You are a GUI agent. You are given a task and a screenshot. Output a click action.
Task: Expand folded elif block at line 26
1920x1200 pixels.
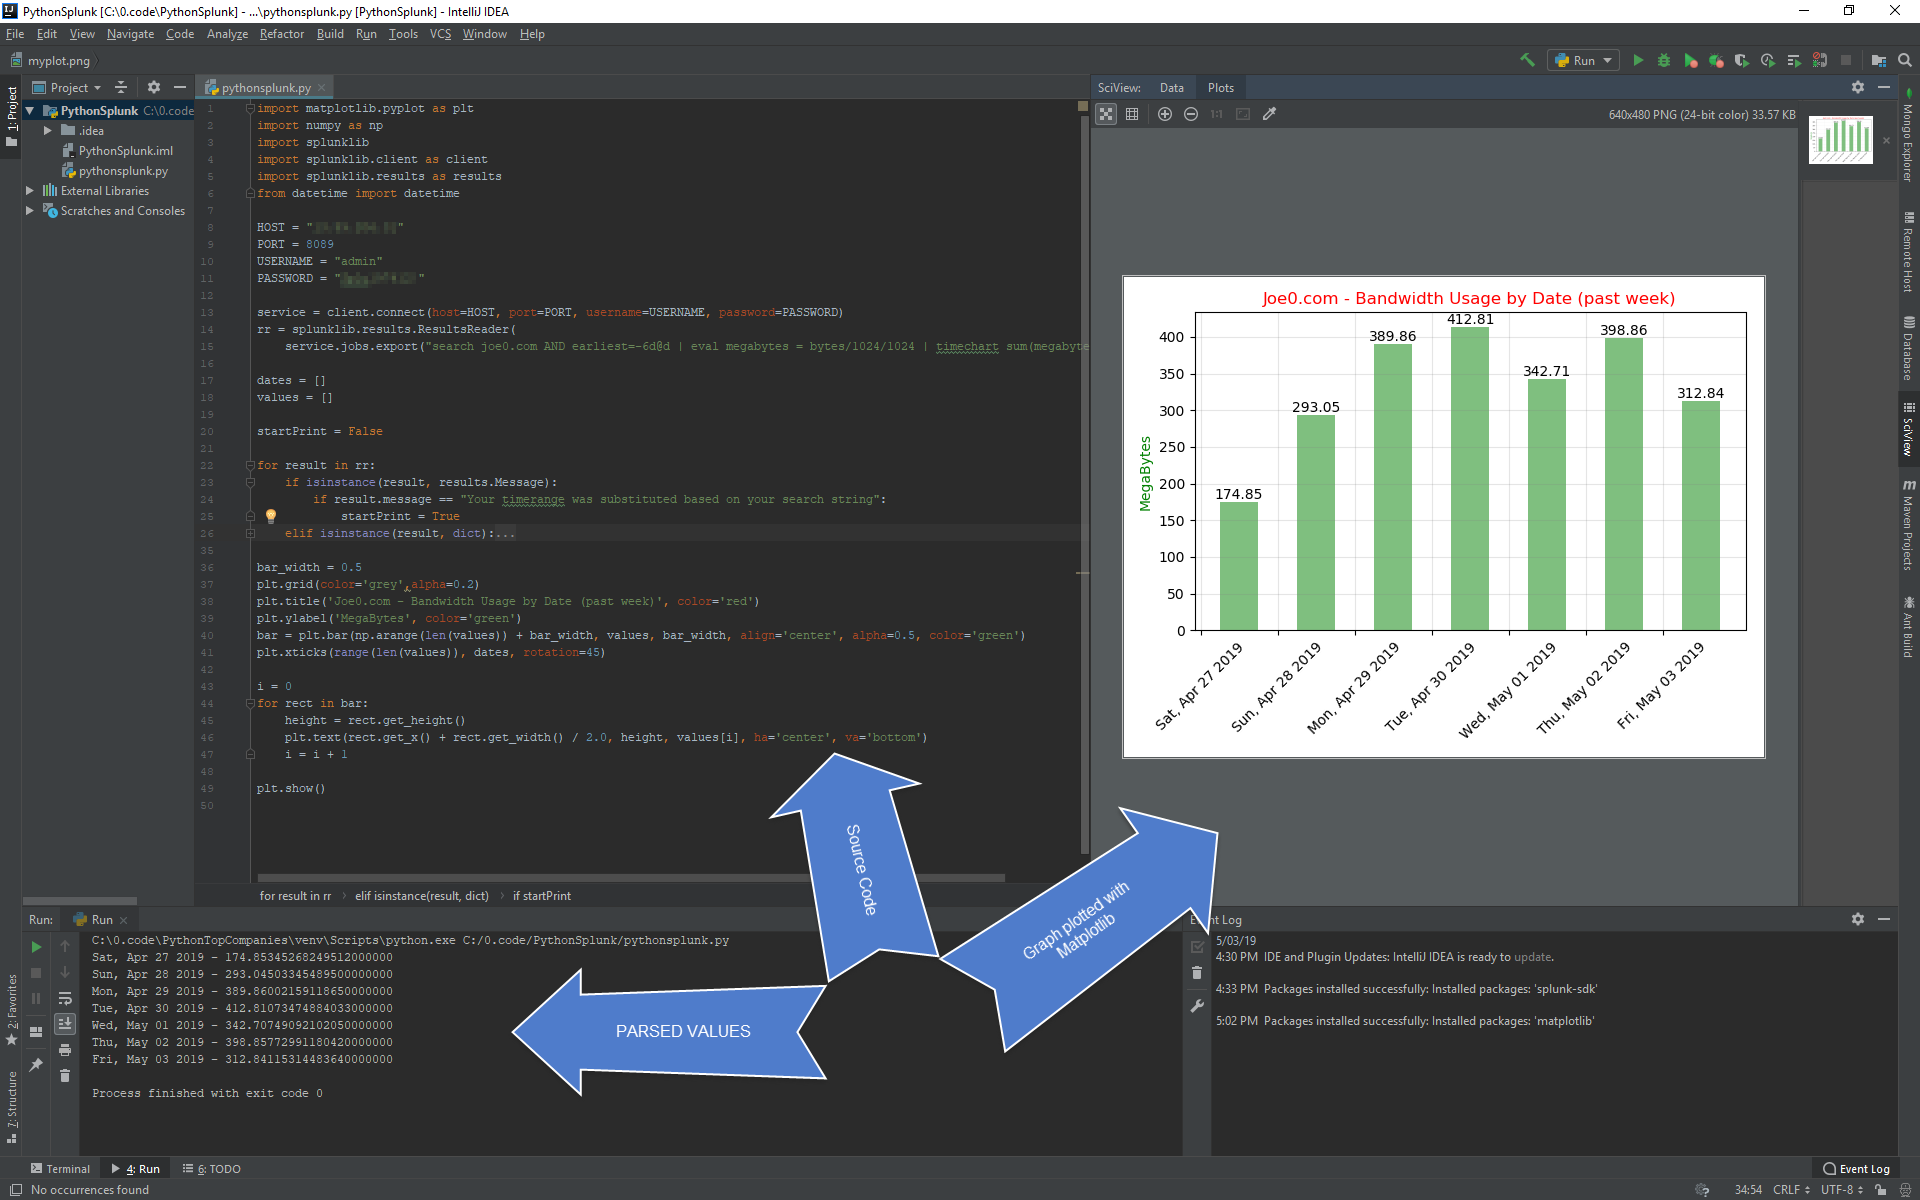[250, 533]
